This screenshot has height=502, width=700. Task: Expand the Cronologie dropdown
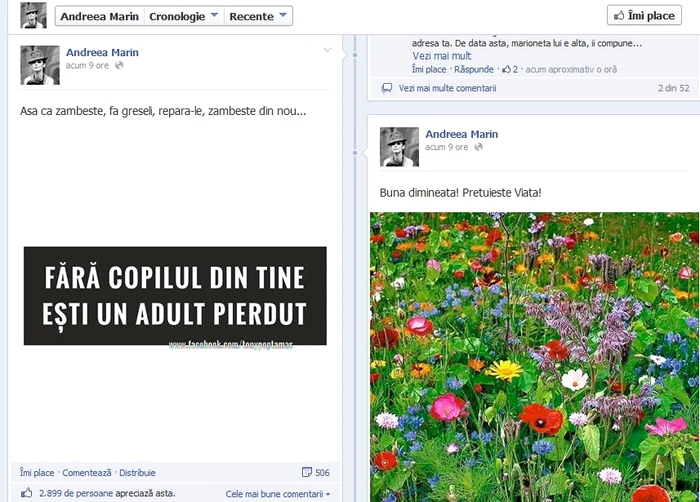pos(184,16)
